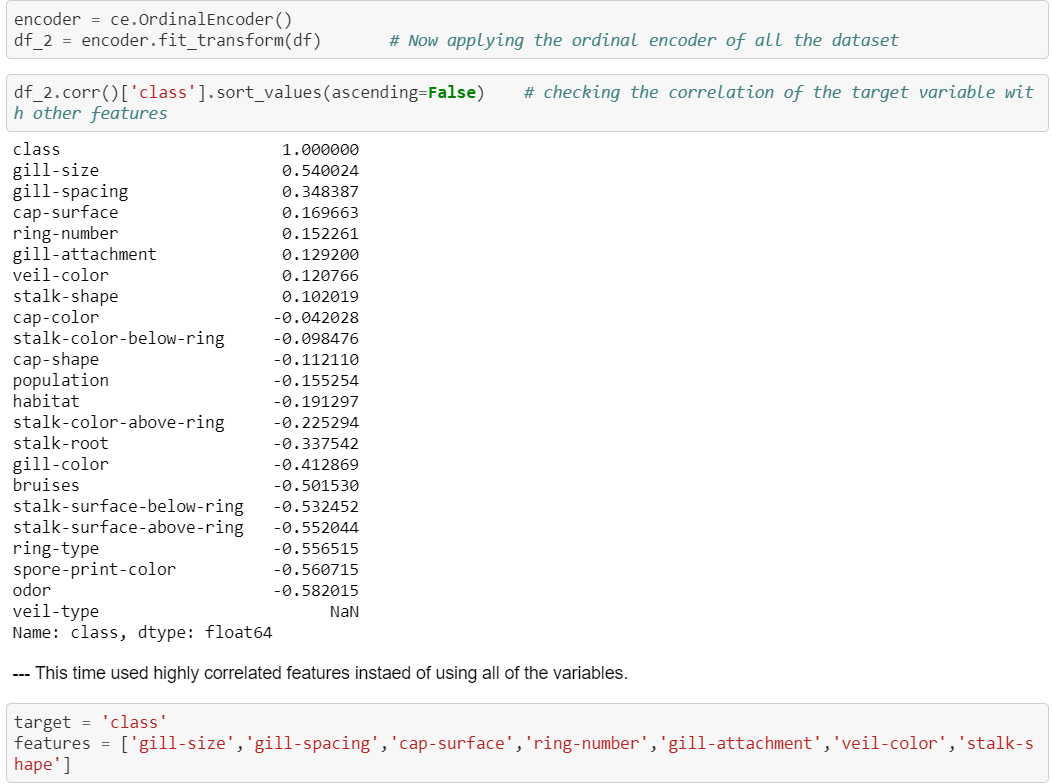Click the 'stalk-color-below-ring' row label

tap(119, 339)
